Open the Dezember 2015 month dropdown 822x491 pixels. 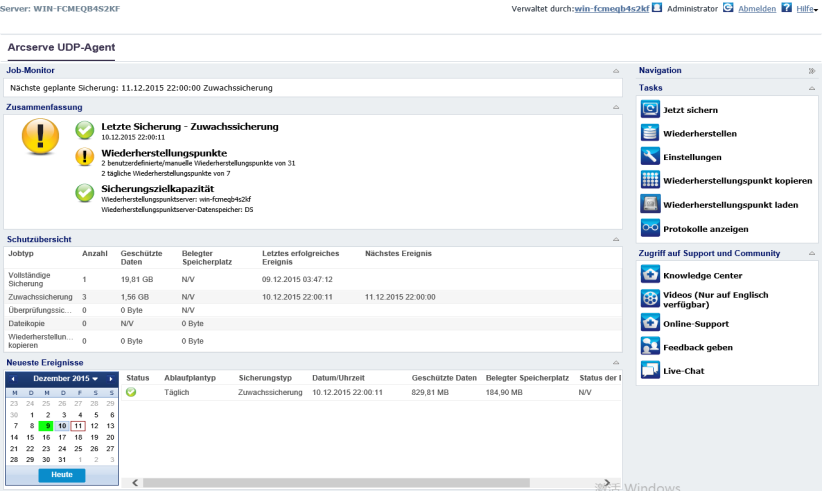[66, 378]
